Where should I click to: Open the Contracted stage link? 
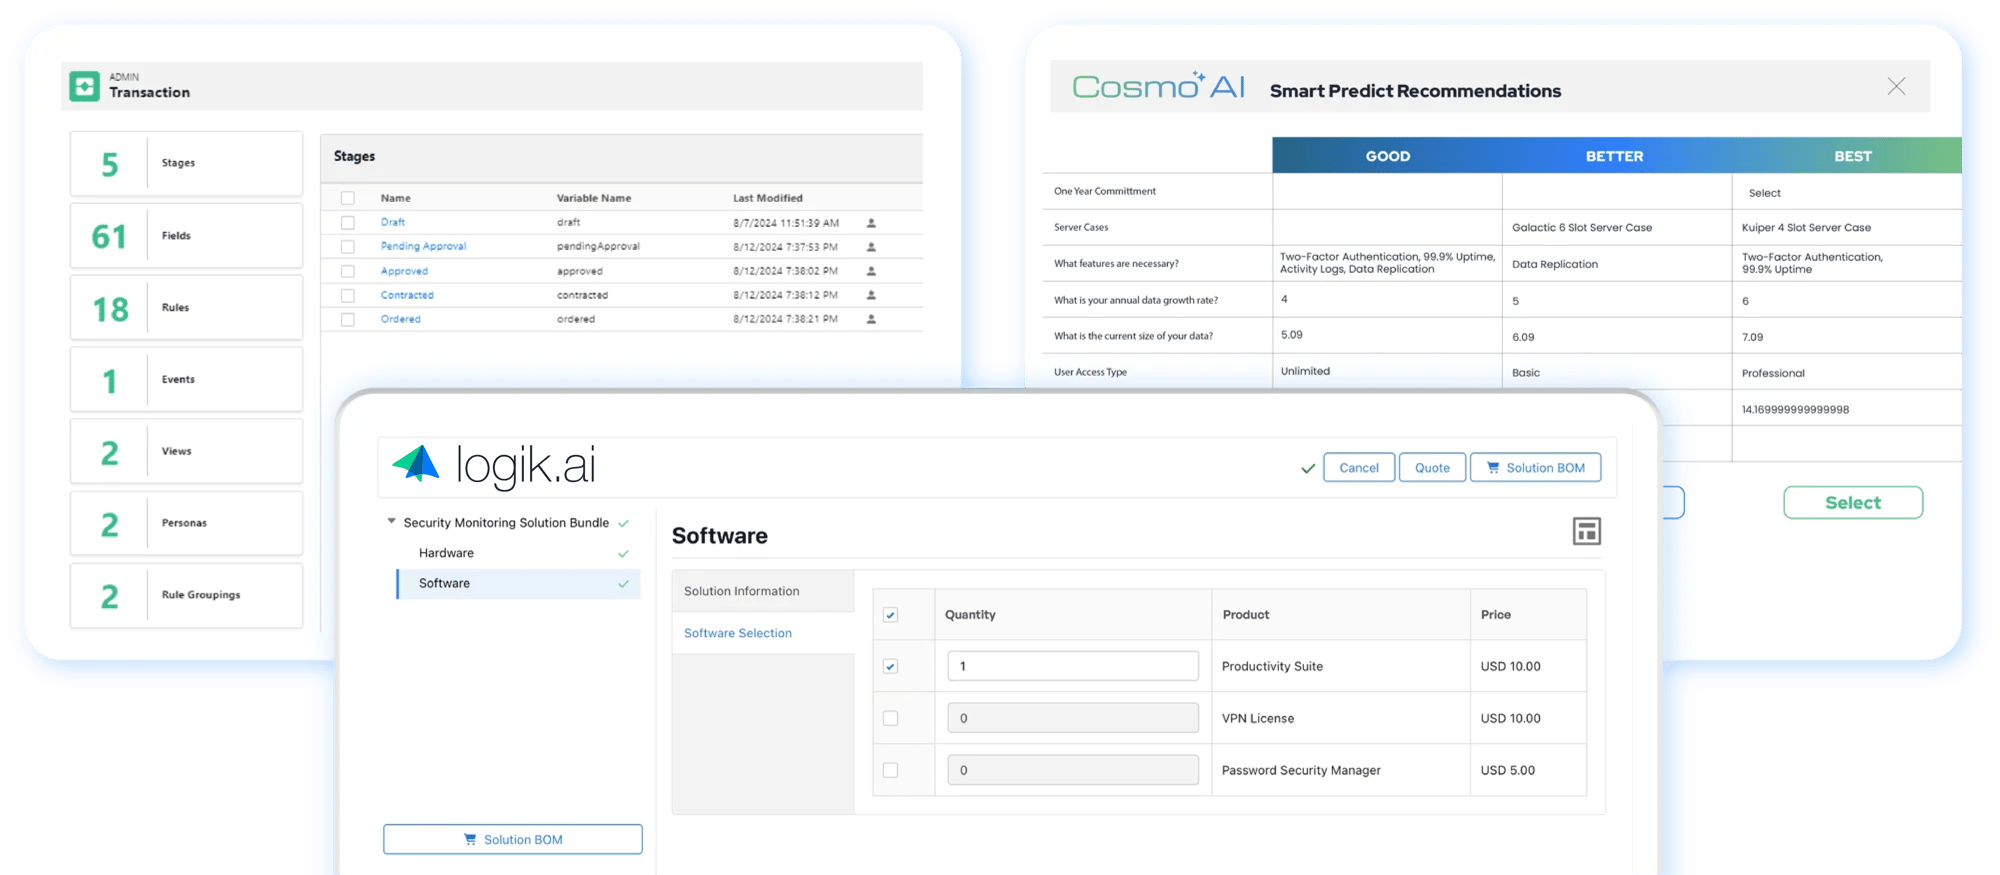pyautogui.click(x=407, y=295)
